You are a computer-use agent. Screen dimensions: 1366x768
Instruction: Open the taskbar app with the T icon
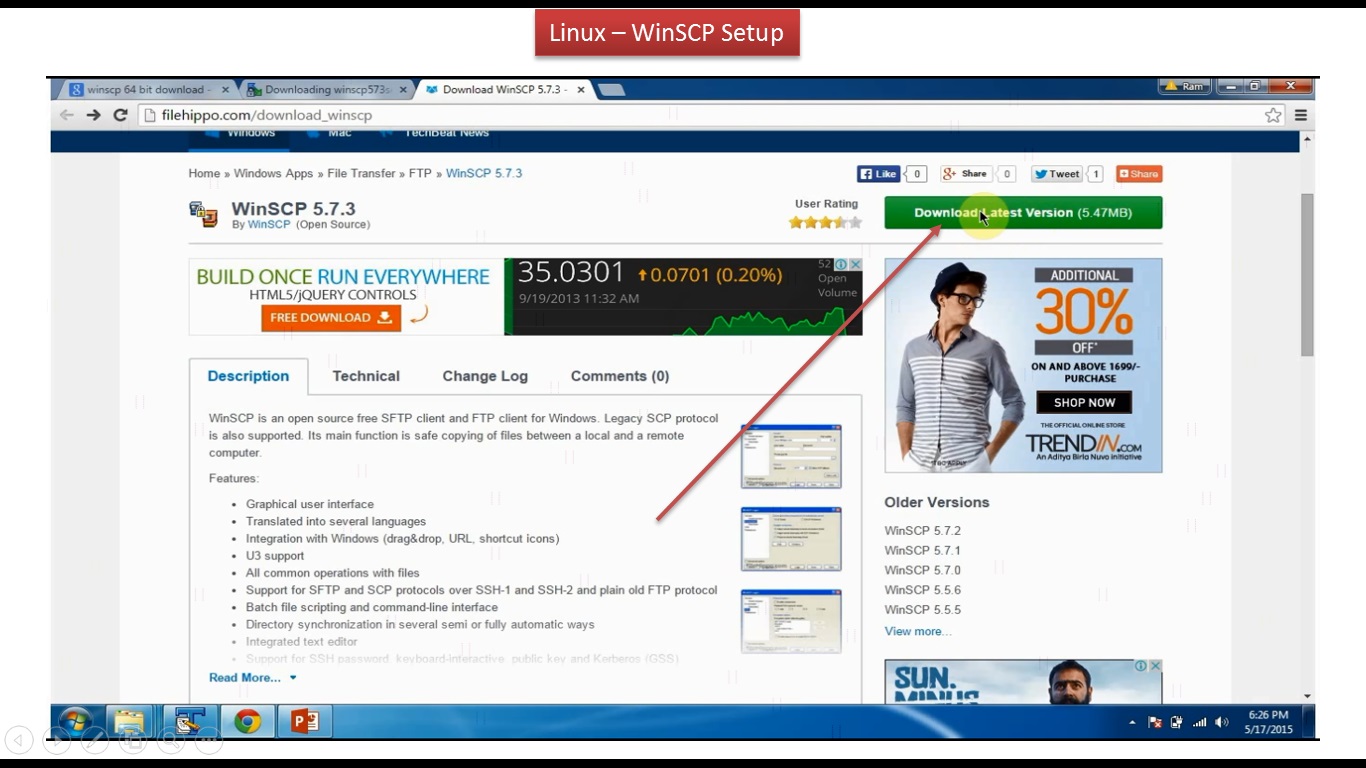click(189, 721)
